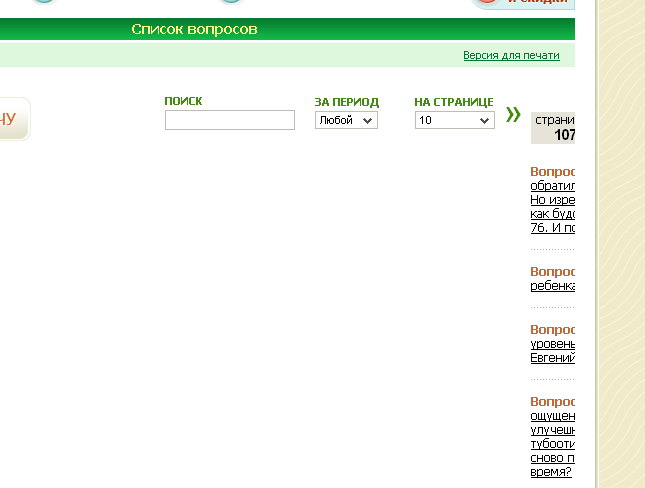Open the Версия для печати link
The width and height of the screenshot is (645, 488).
click(x=511, y=55)
